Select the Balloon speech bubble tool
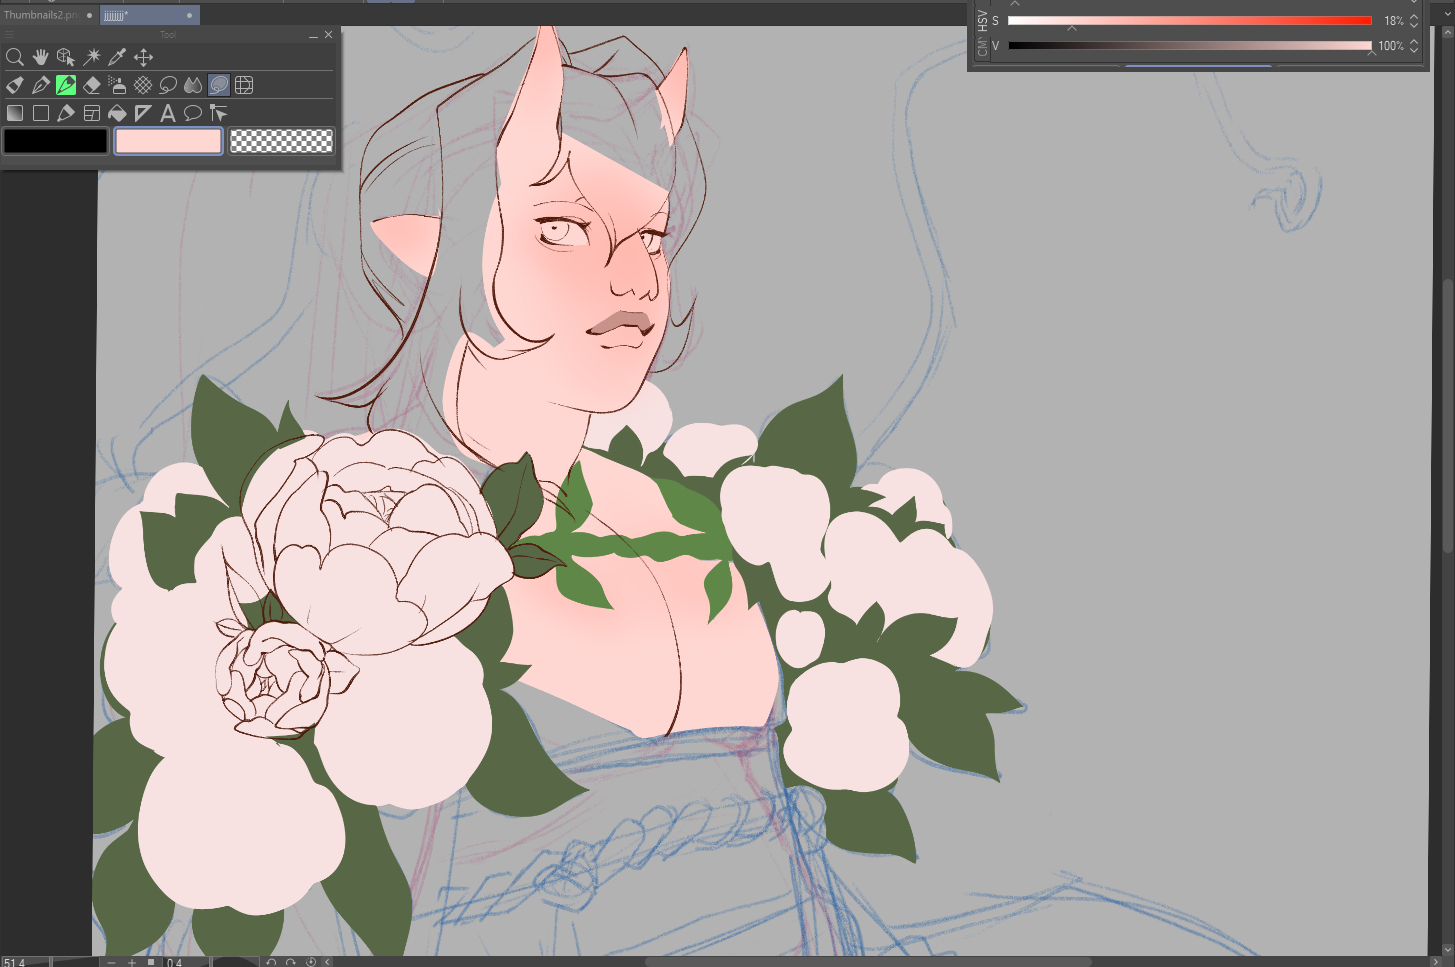The image size is (1455, 967). (193, 113)
